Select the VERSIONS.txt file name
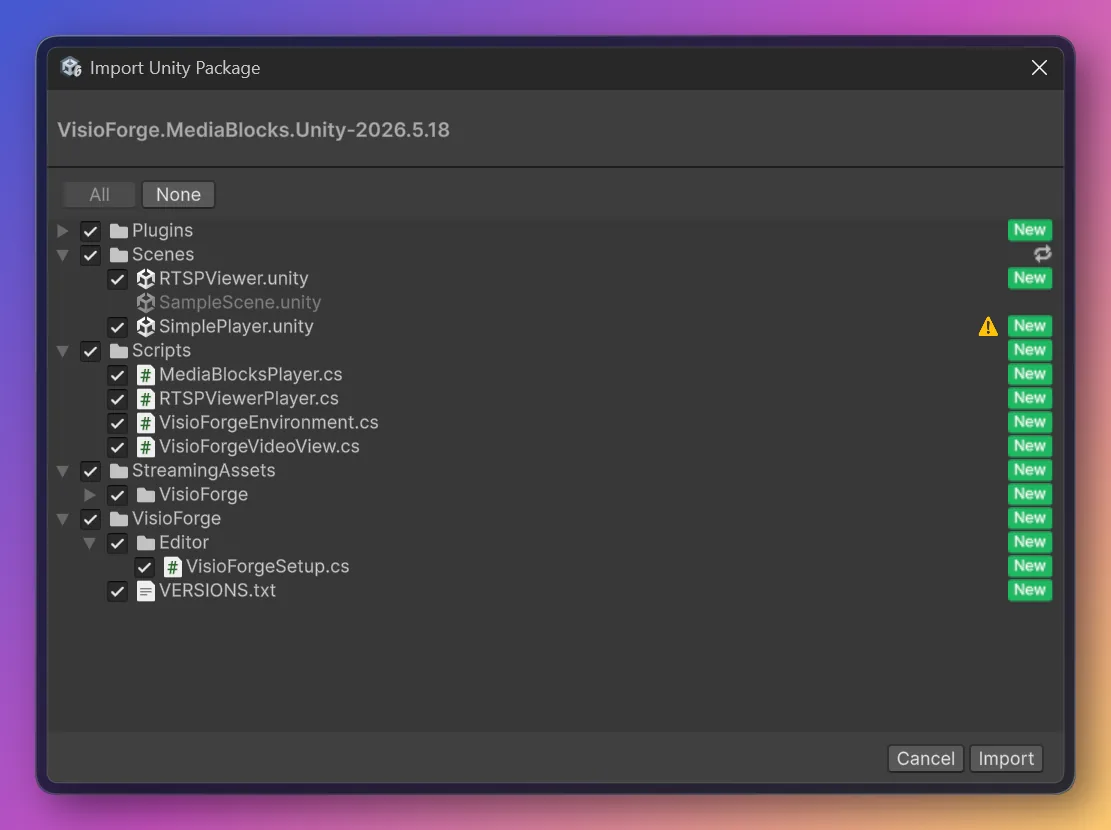1111x830 pixels. pyautogui.click(x=217, y=590)
